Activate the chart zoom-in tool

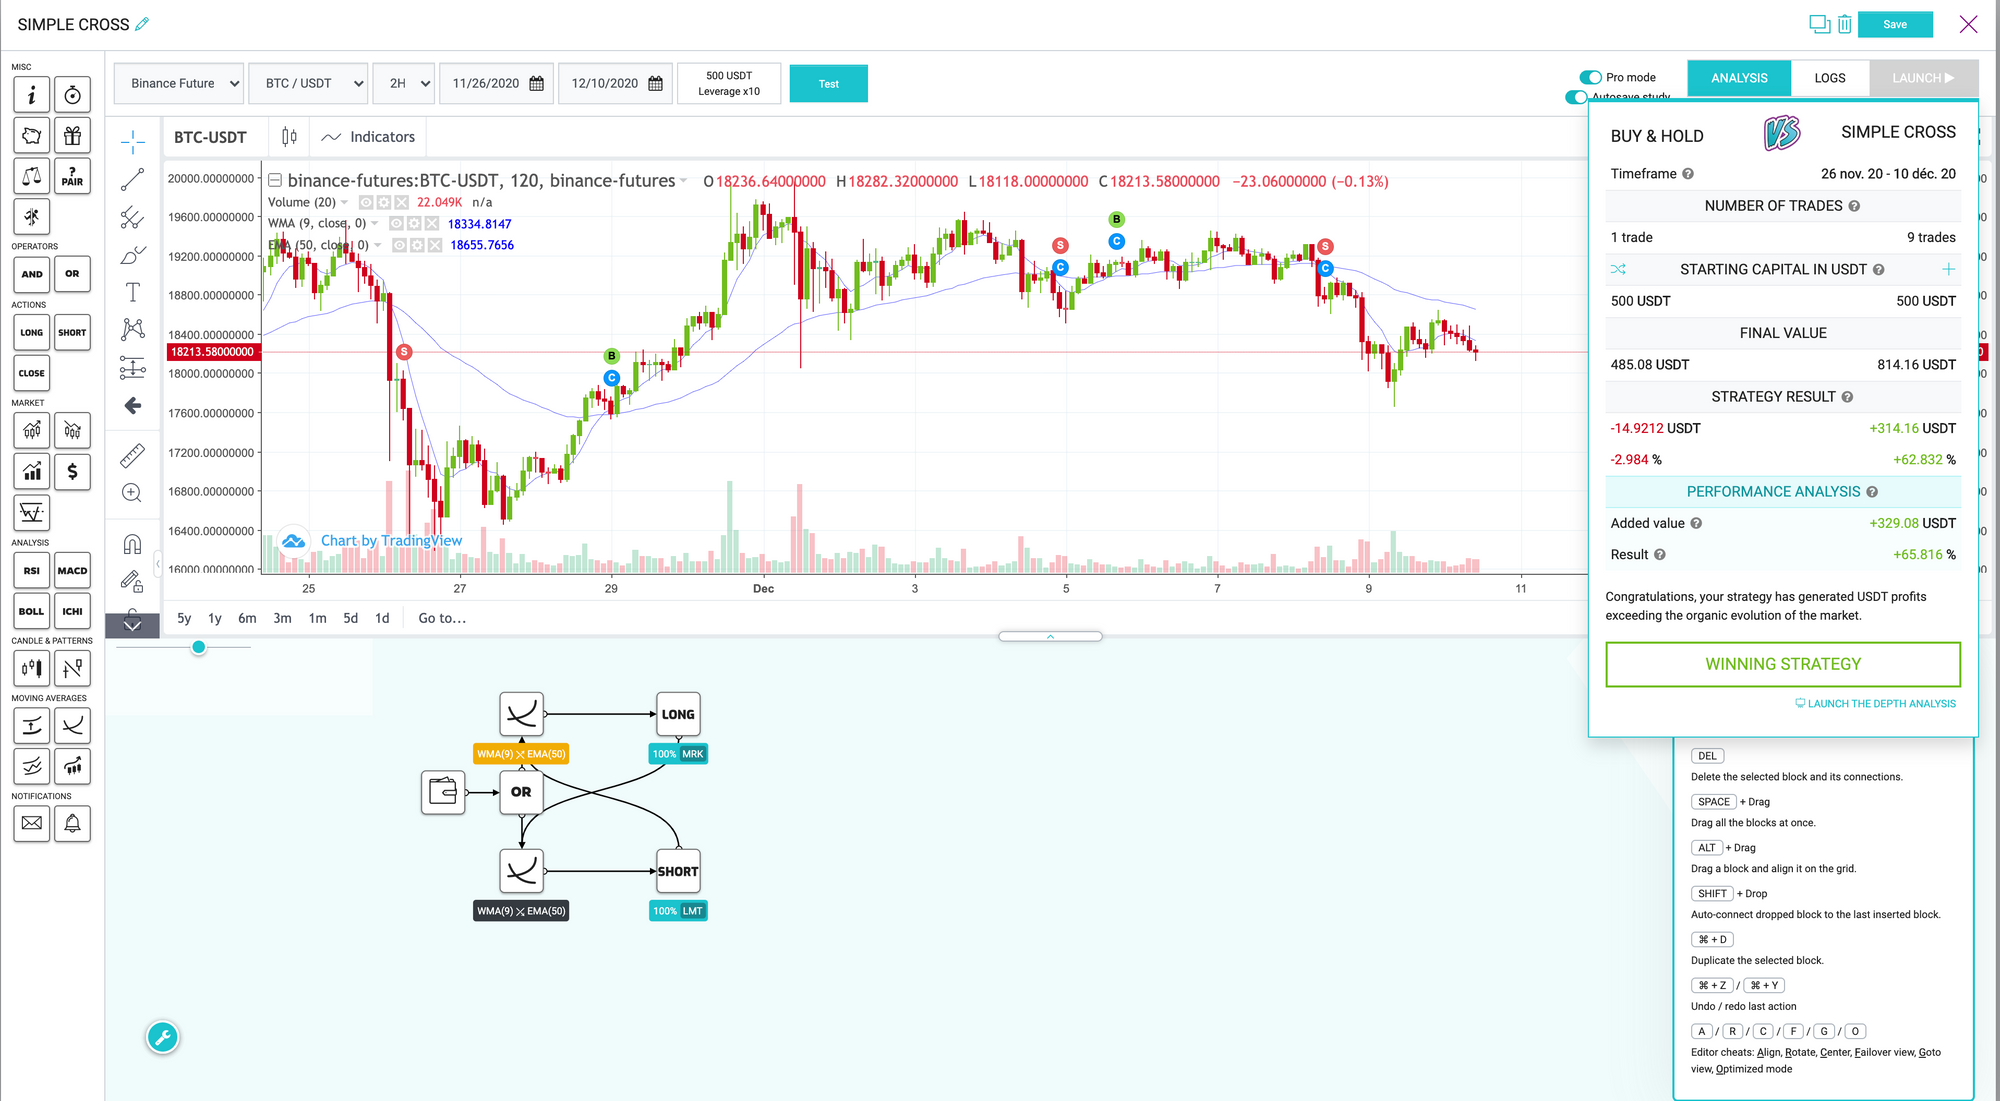click(132, 493)
